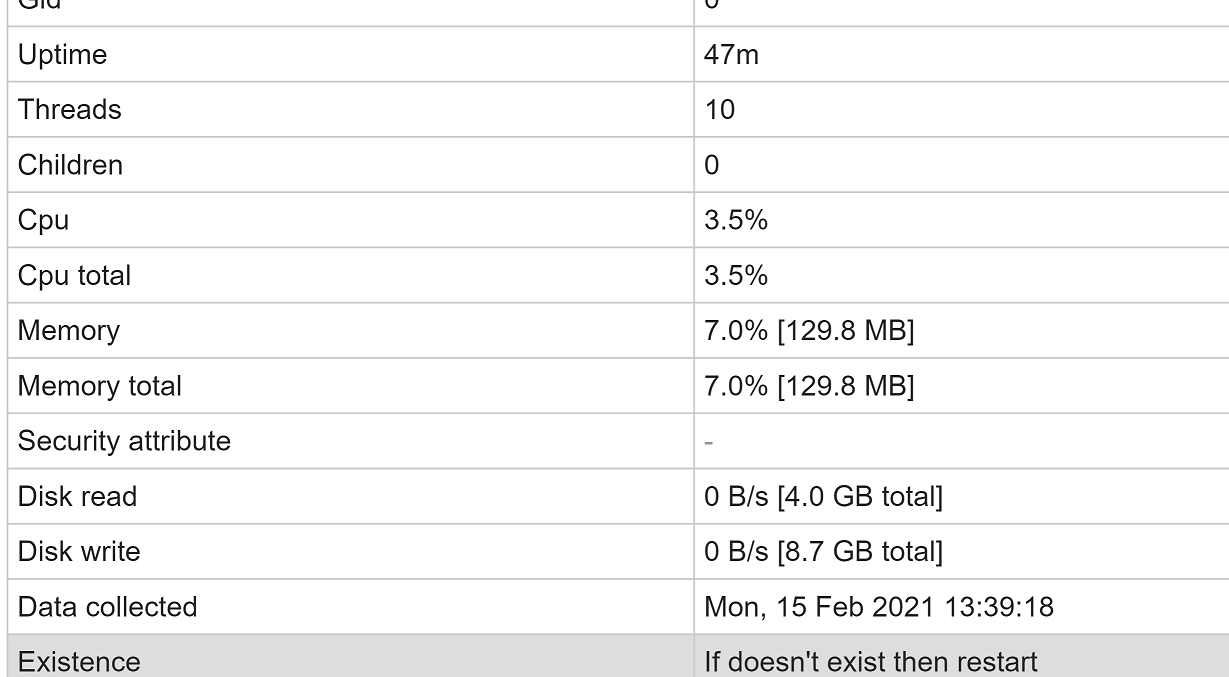Select the 47m uptime value
This screenshot has height=677, width=1229.
732,55
